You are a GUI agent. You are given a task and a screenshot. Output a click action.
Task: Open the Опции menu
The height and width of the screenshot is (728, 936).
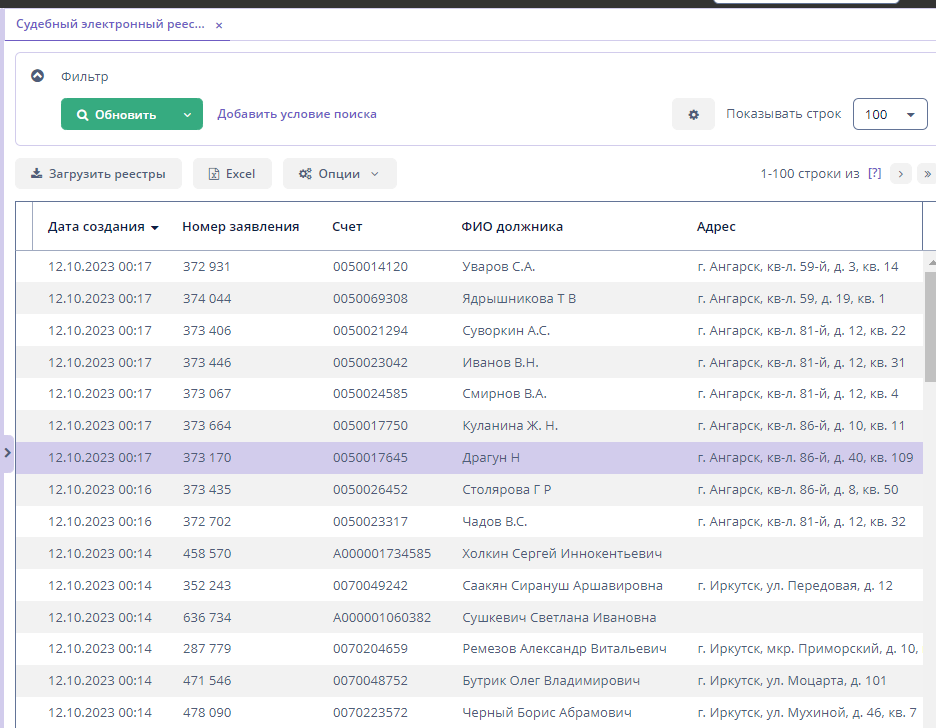point(339,173)
